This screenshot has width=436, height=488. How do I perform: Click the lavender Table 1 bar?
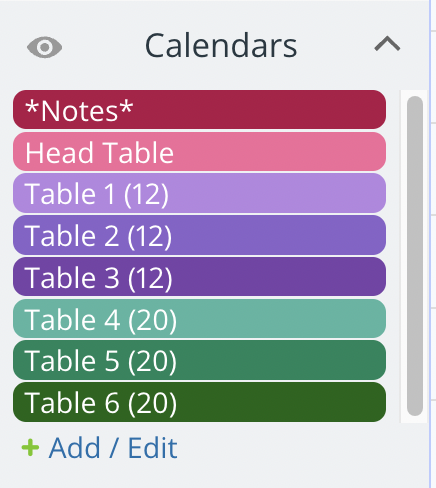(199, 193)
